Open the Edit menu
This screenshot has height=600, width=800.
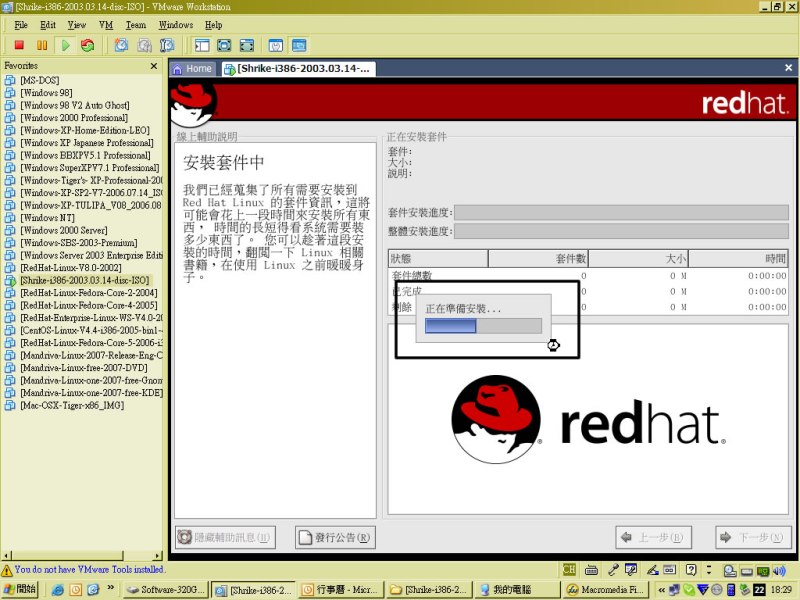[x=48, y=24]
